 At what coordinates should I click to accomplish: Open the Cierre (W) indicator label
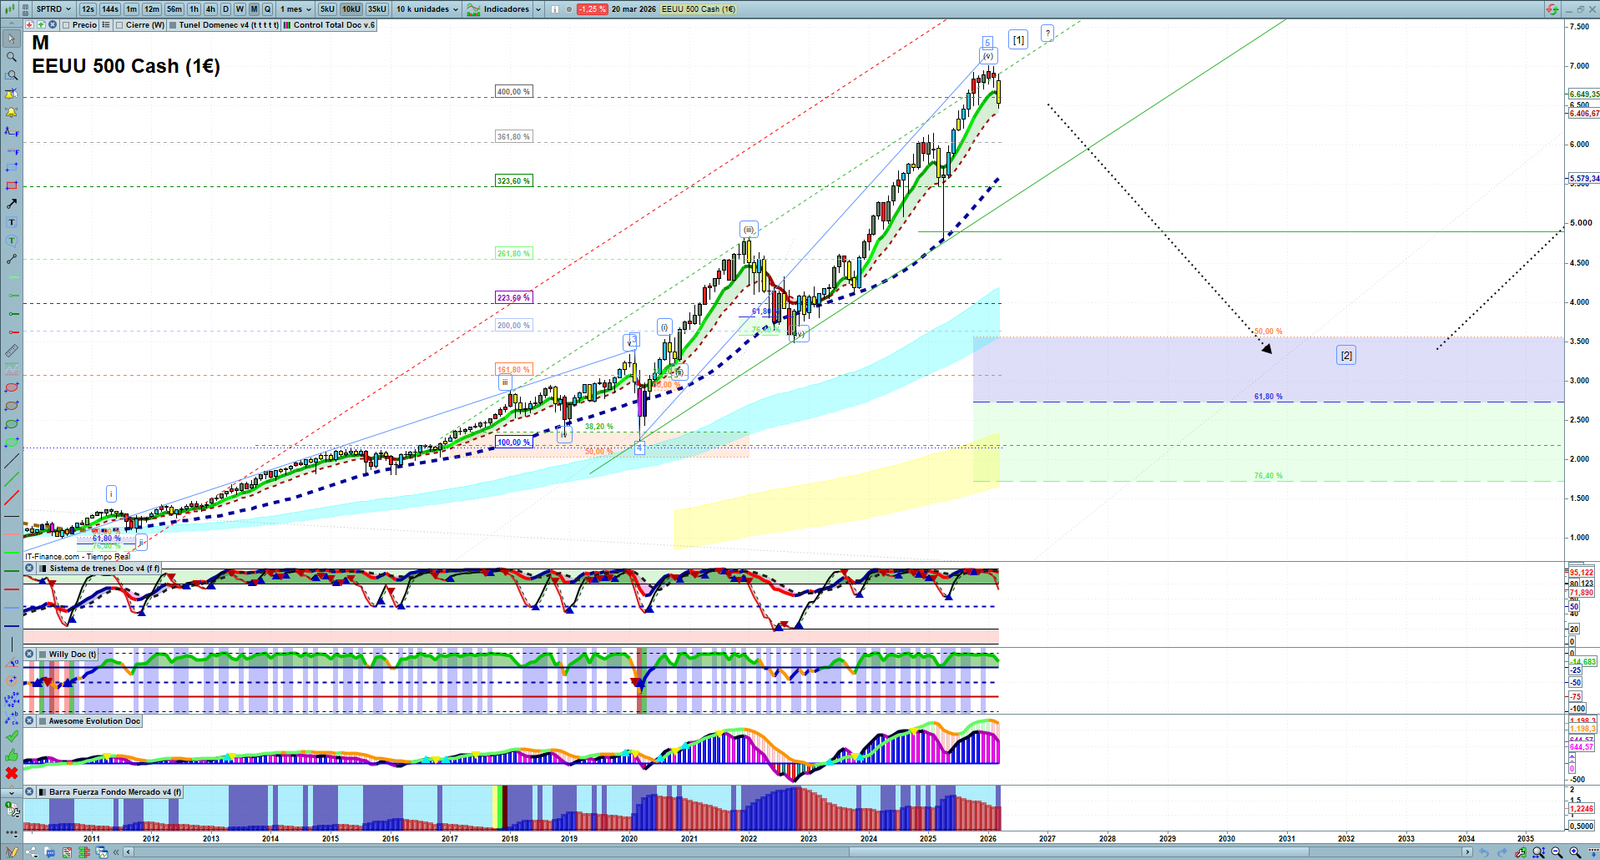tap(141, 25)
